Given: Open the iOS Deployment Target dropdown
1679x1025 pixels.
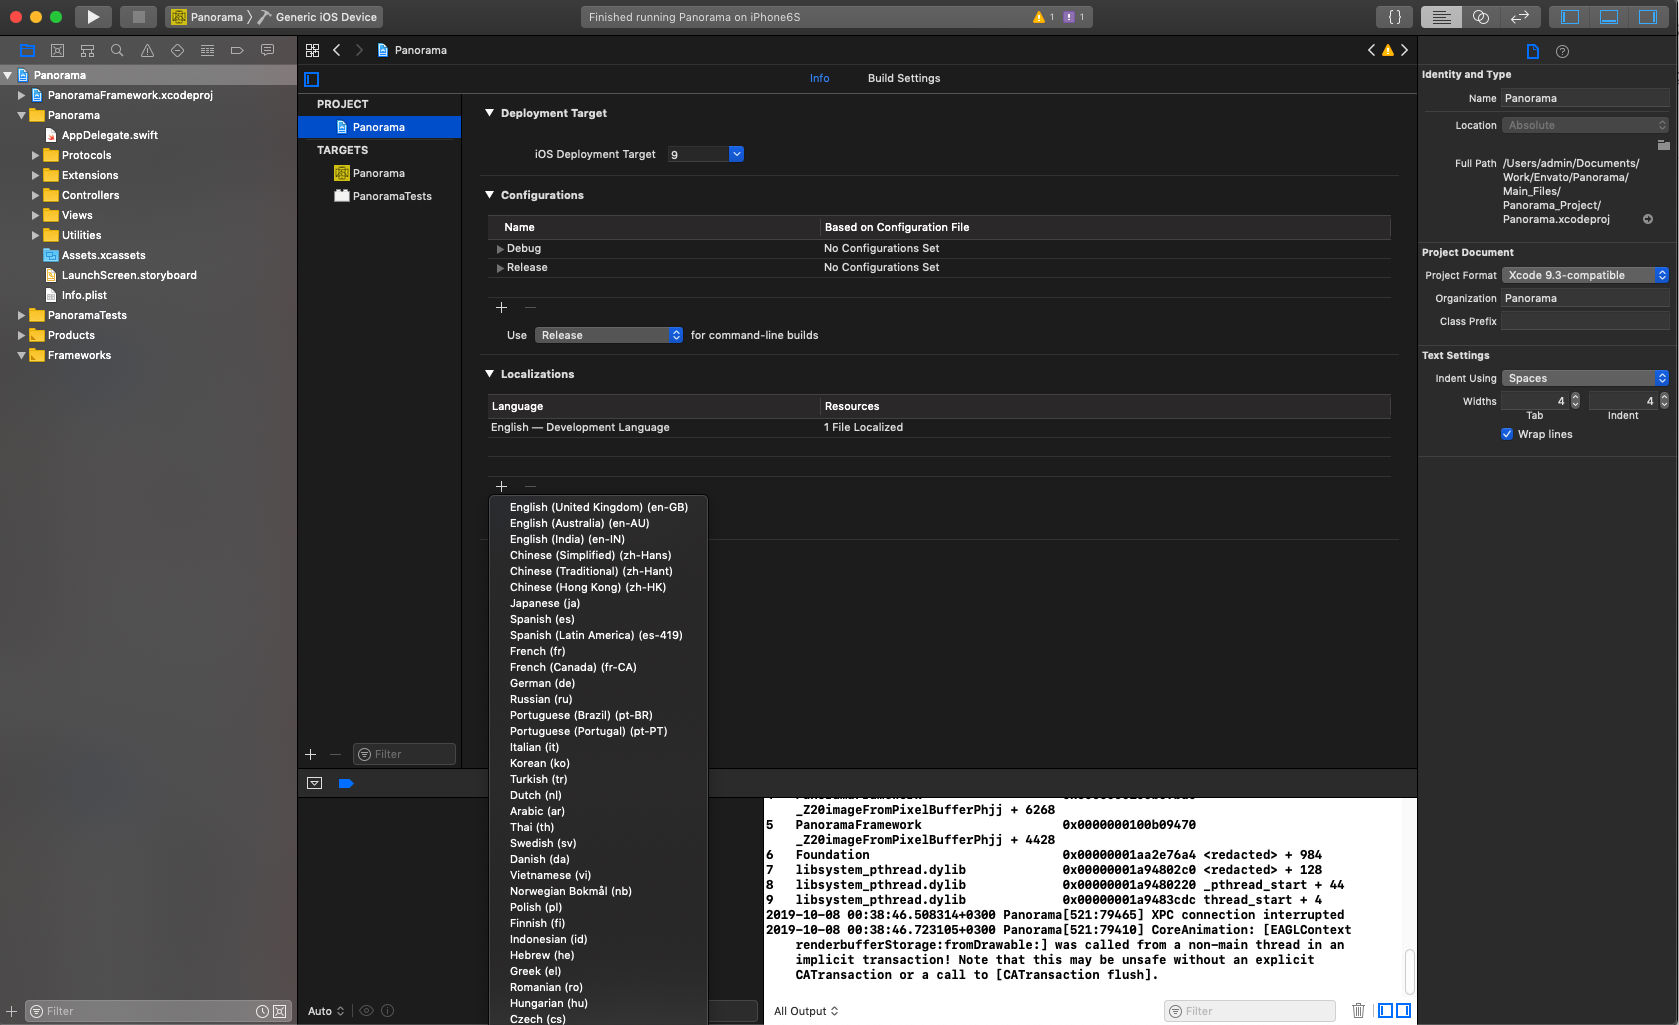Looking at the screenshot, I should (x=736, y=154).
